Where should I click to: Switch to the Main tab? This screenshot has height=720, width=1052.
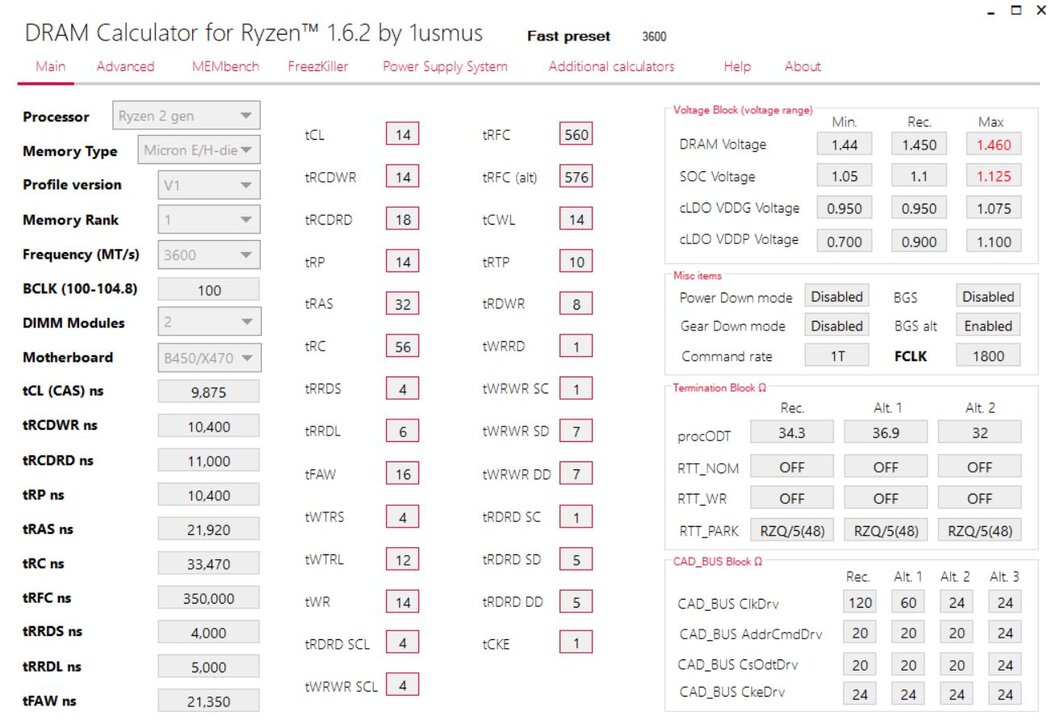[x=50, y=66]
